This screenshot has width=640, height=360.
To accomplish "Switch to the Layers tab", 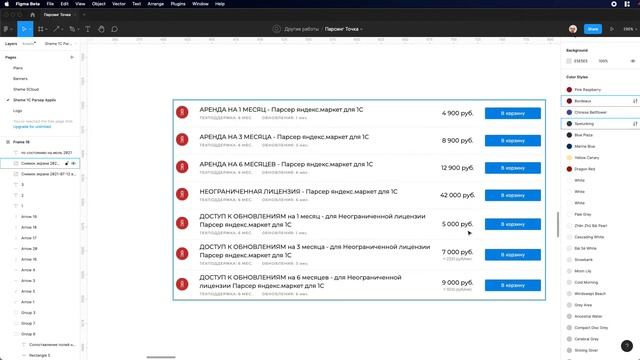I will pos(11,44).
